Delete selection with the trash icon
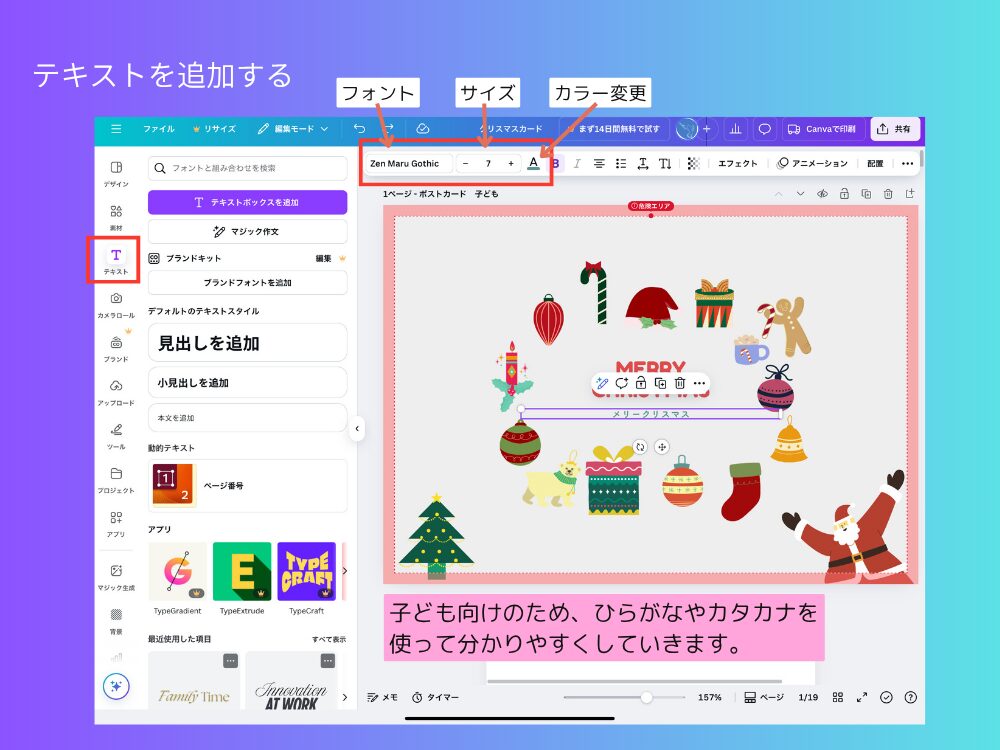1000x750 pixels. (680, 384)
